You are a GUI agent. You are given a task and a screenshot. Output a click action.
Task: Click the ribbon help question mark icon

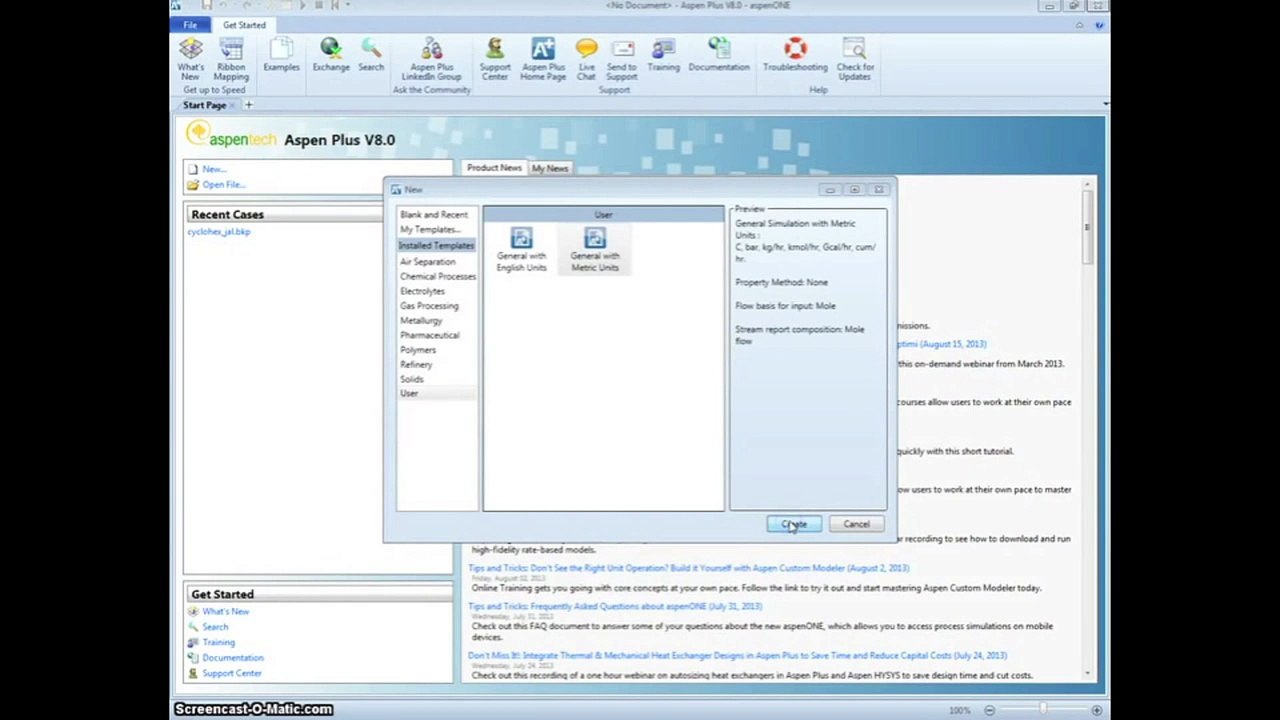pyautogui.click(x=1099, y=25)
